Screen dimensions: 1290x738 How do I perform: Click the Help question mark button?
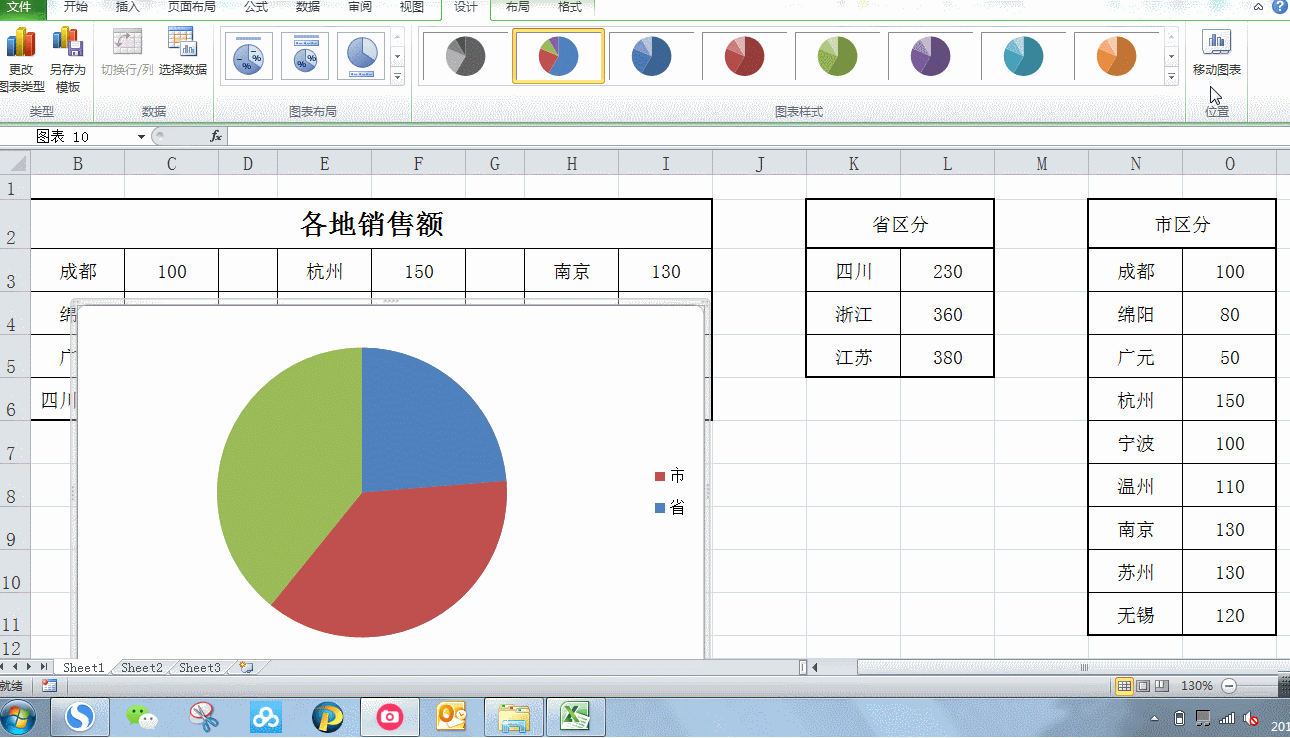click(1277, 8)
